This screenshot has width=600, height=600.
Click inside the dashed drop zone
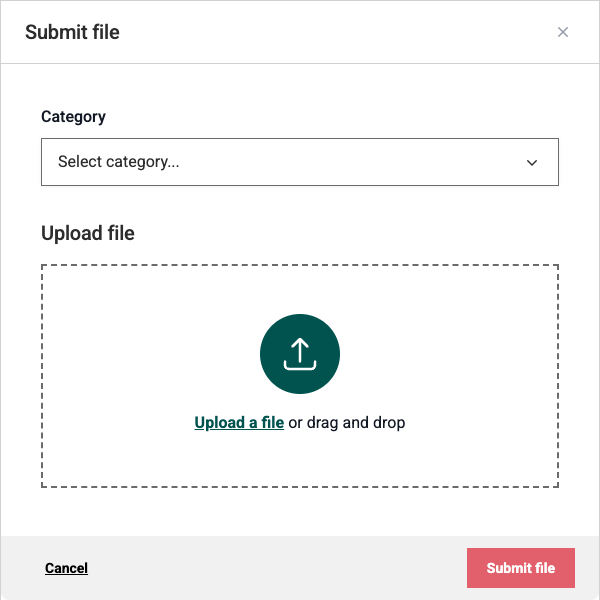[300, 376]
